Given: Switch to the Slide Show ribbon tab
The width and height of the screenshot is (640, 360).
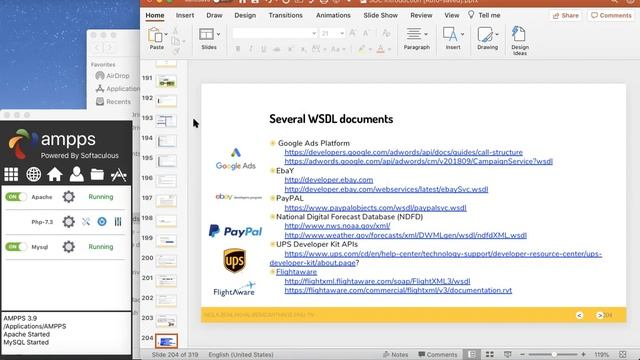Looking at the screenshot, I should [380, 15].
